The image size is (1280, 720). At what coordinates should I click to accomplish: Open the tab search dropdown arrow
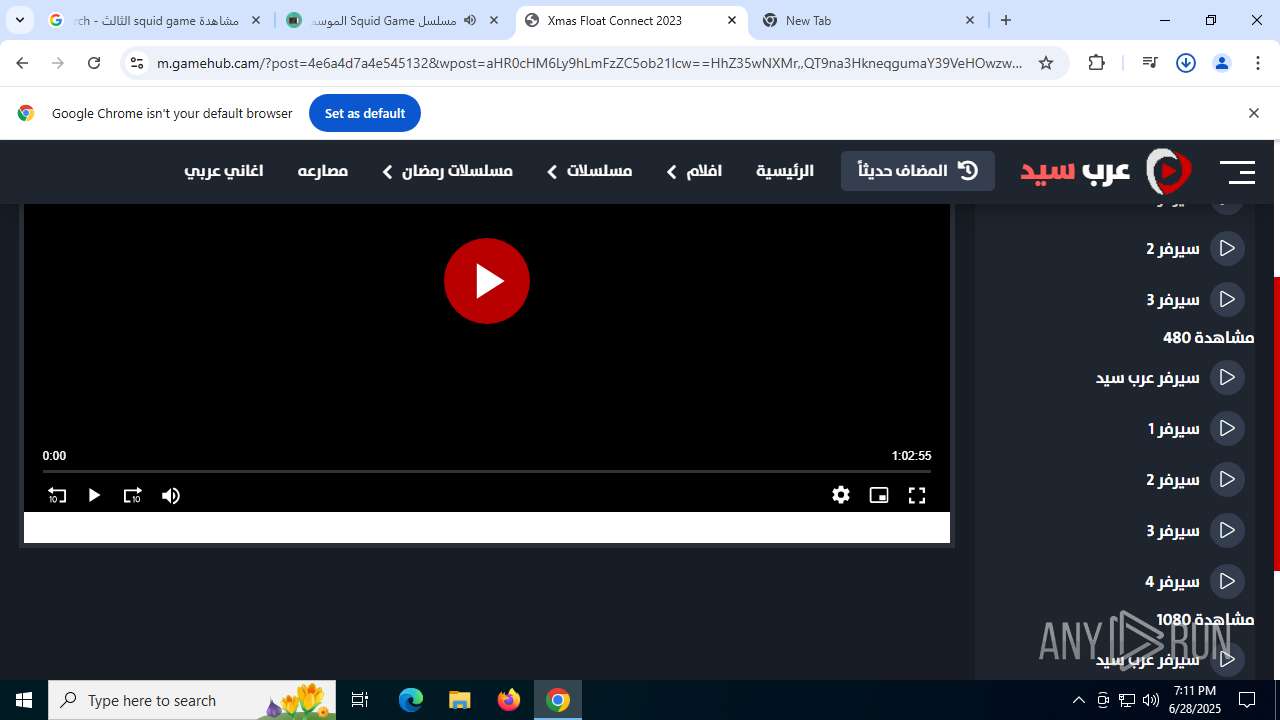point(19,20)
